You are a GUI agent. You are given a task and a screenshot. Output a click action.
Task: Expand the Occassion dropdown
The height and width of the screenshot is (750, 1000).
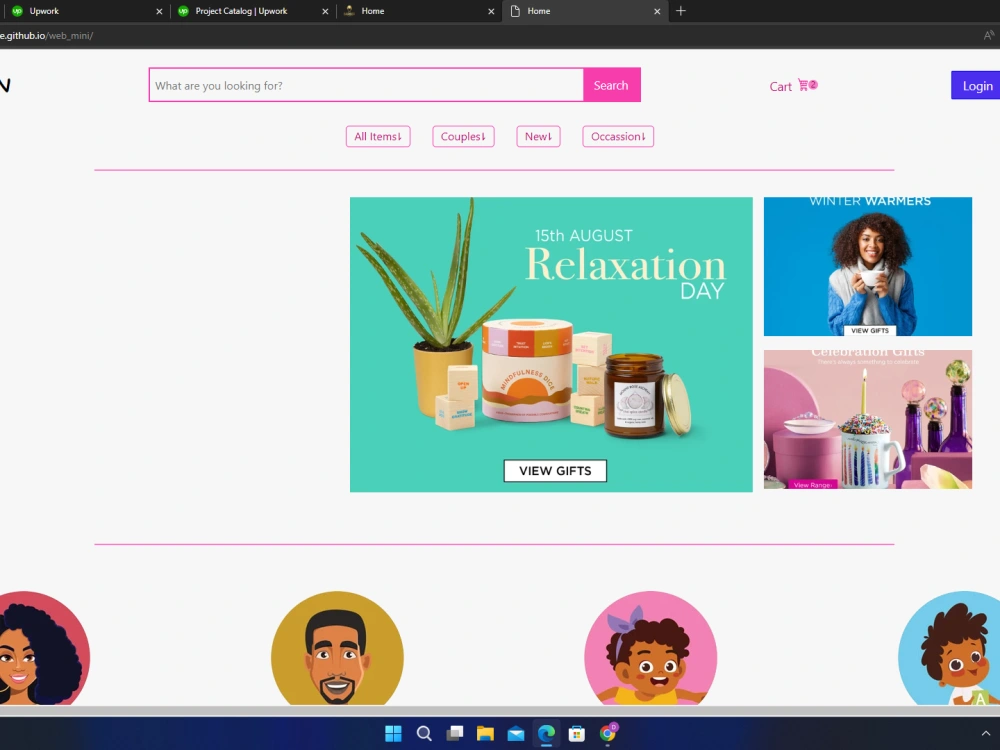[618, 136]
